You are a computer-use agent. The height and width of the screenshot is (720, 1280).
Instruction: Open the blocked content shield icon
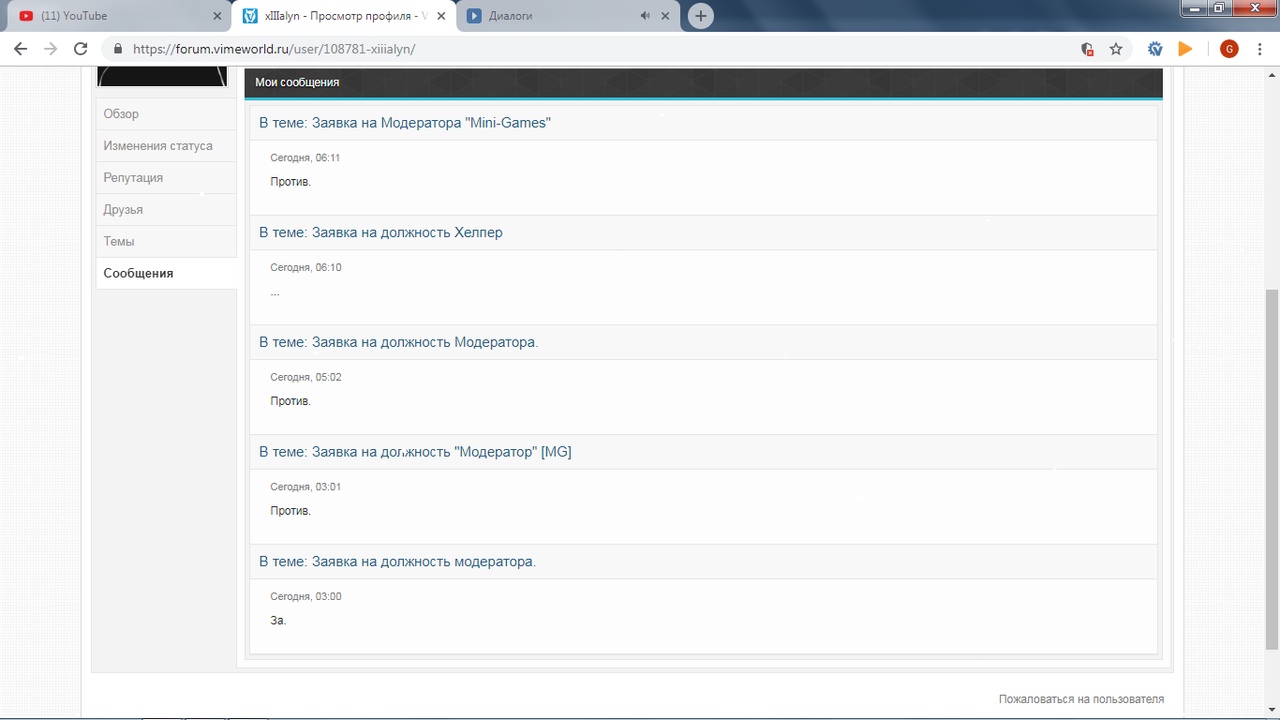[1087, 49]
